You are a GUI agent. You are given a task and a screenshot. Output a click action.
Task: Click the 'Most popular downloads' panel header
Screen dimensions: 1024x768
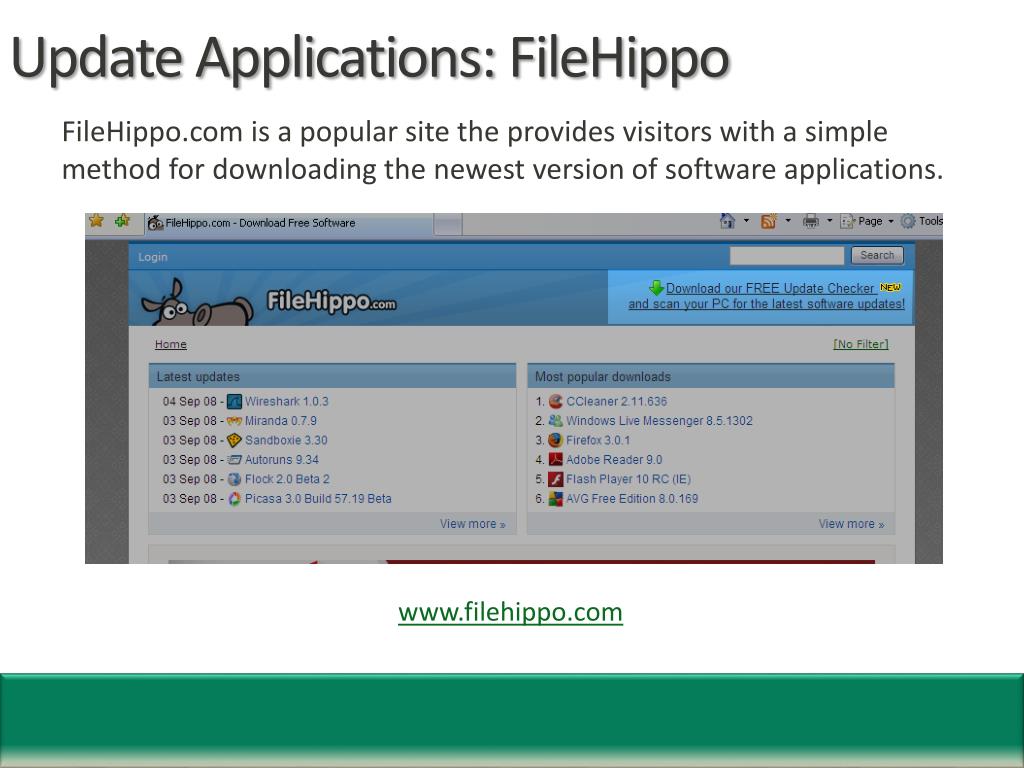711,376
